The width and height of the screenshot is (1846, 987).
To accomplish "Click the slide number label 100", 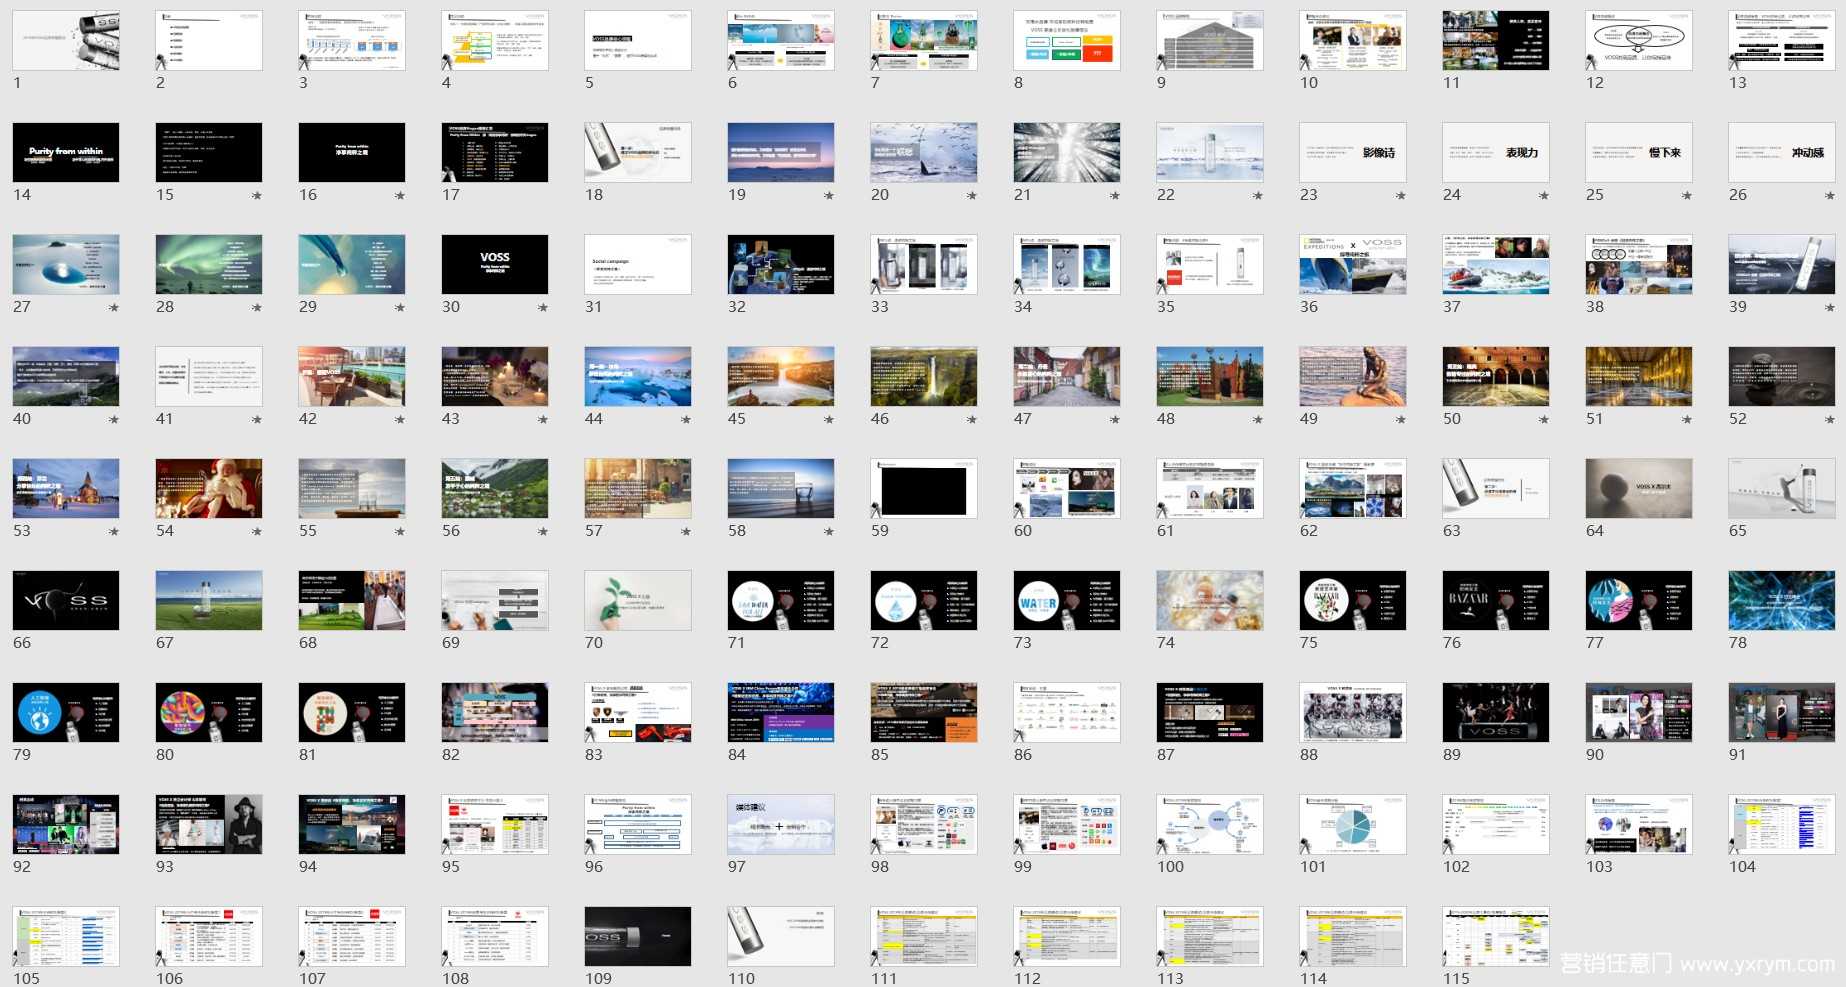I will [1171, 867].
